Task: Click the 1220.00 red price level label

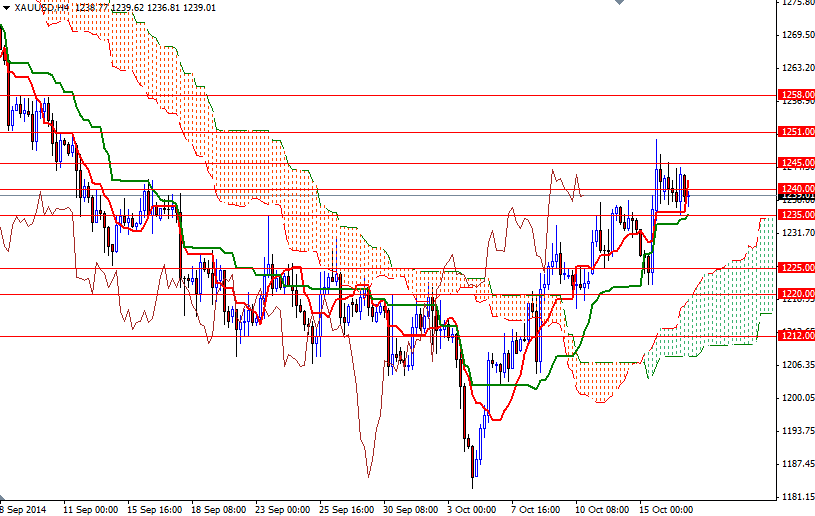Action: (x=796, y=294)
